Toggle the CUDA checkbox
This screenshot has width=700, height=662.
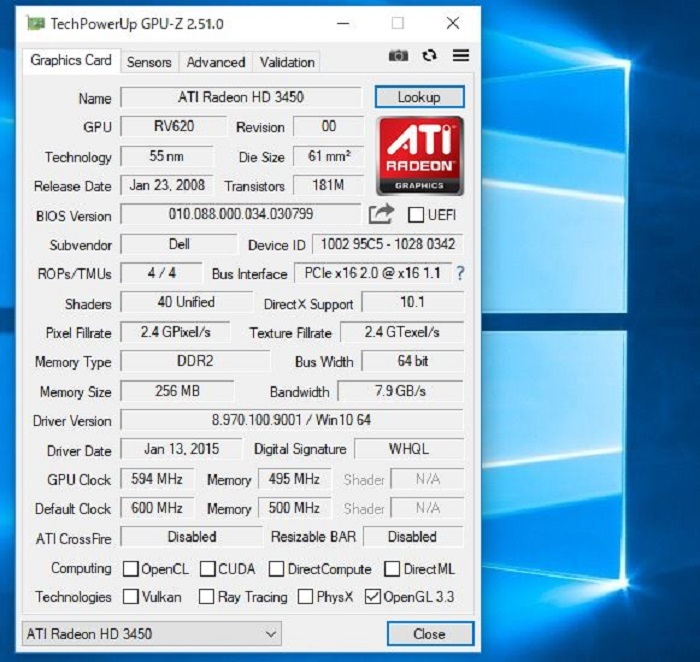207,569
